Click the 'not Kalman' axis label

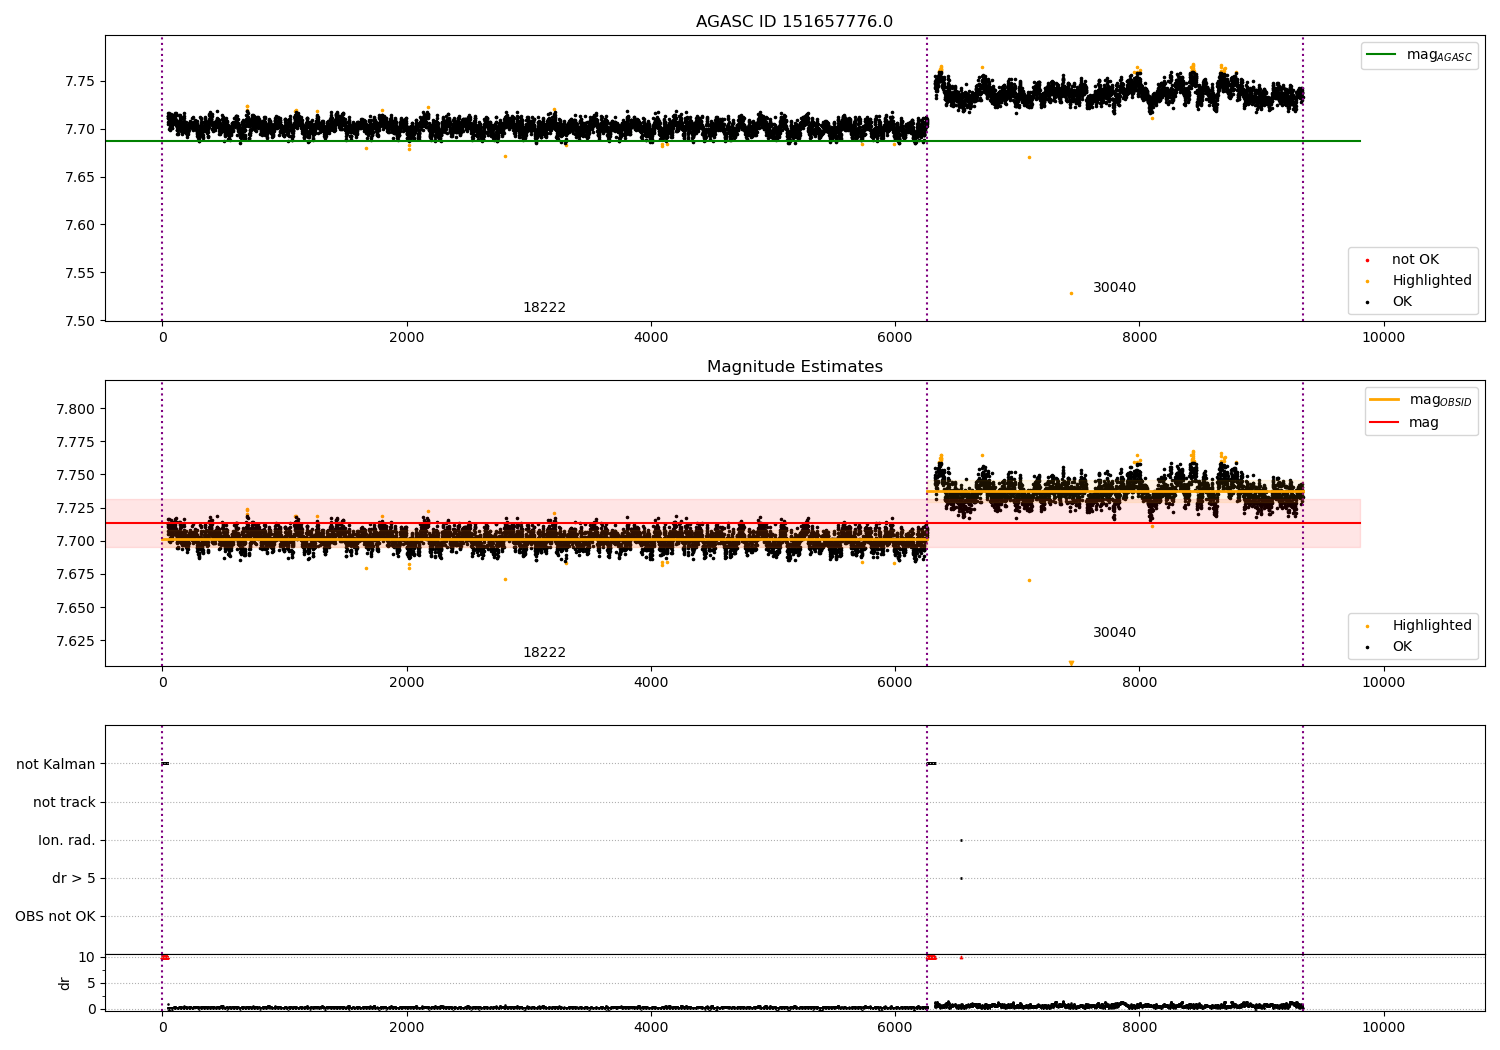pos(56,765)
